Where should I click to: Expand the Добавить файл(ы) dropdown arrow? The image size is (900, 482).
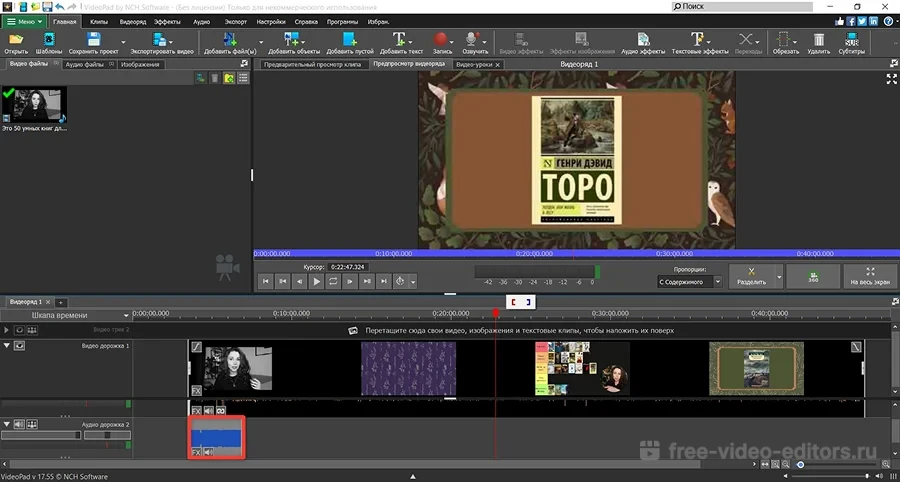[261, 42]
